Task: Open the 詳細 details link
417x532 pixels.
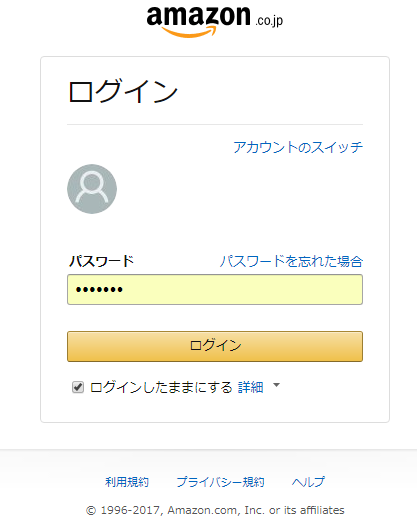Action: pos(250,387)
